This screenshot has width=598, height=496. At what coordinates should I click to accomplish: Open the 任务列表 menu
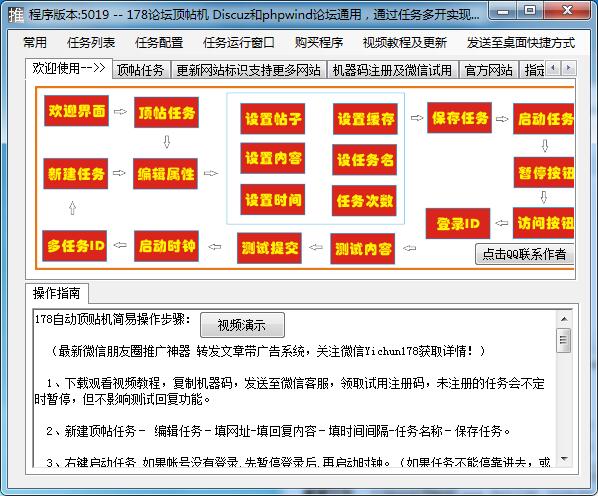click(91, 42)
